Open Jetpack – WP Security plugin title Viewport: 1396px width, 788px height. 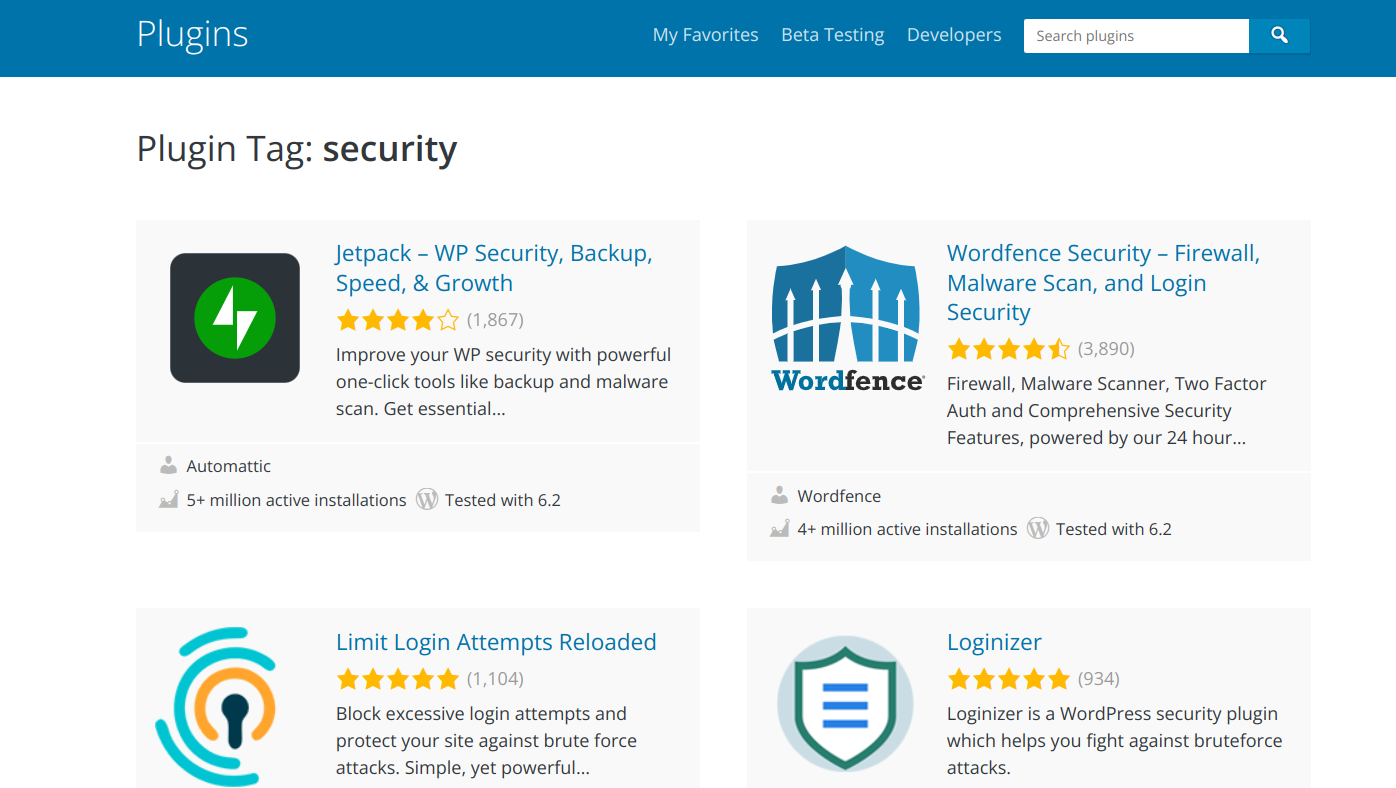[x=494, y=268]
